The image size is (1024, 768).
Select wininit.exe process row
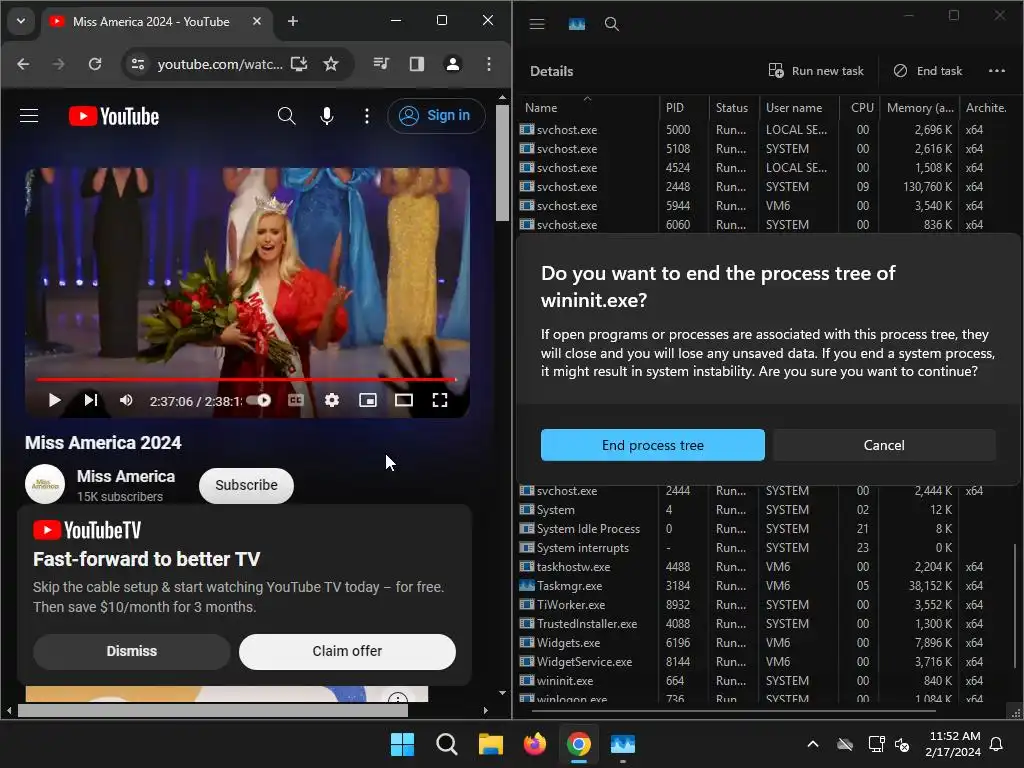pos(764,680)
